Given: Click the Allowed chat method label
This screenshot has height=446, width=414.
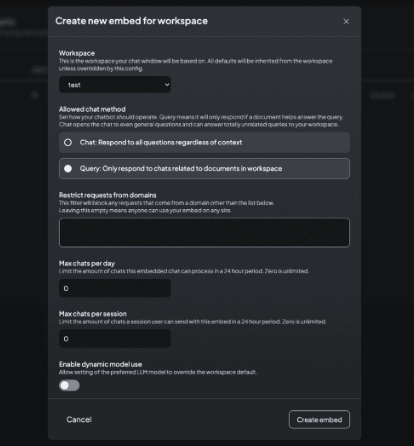Looking at the screenshot, I should pos(92,109).
